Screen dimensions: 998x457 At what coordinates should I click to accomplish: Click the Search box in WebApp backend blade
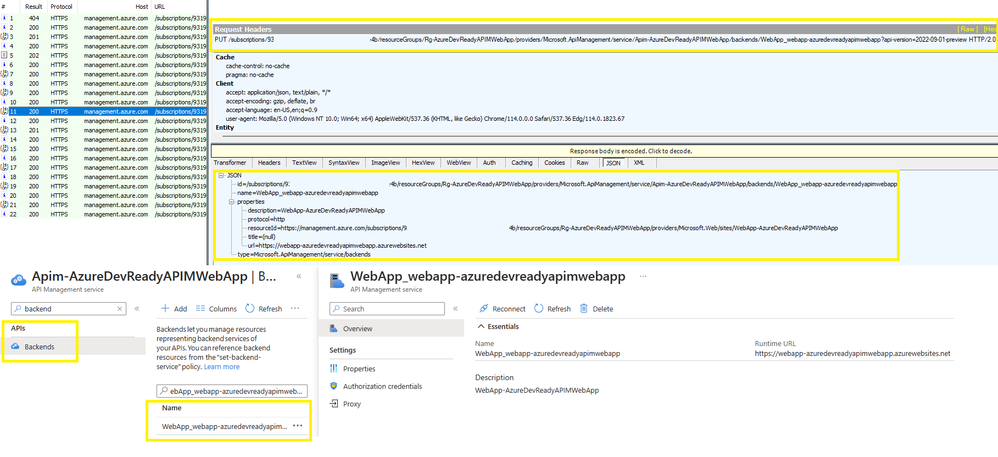(x=387, y=309)
